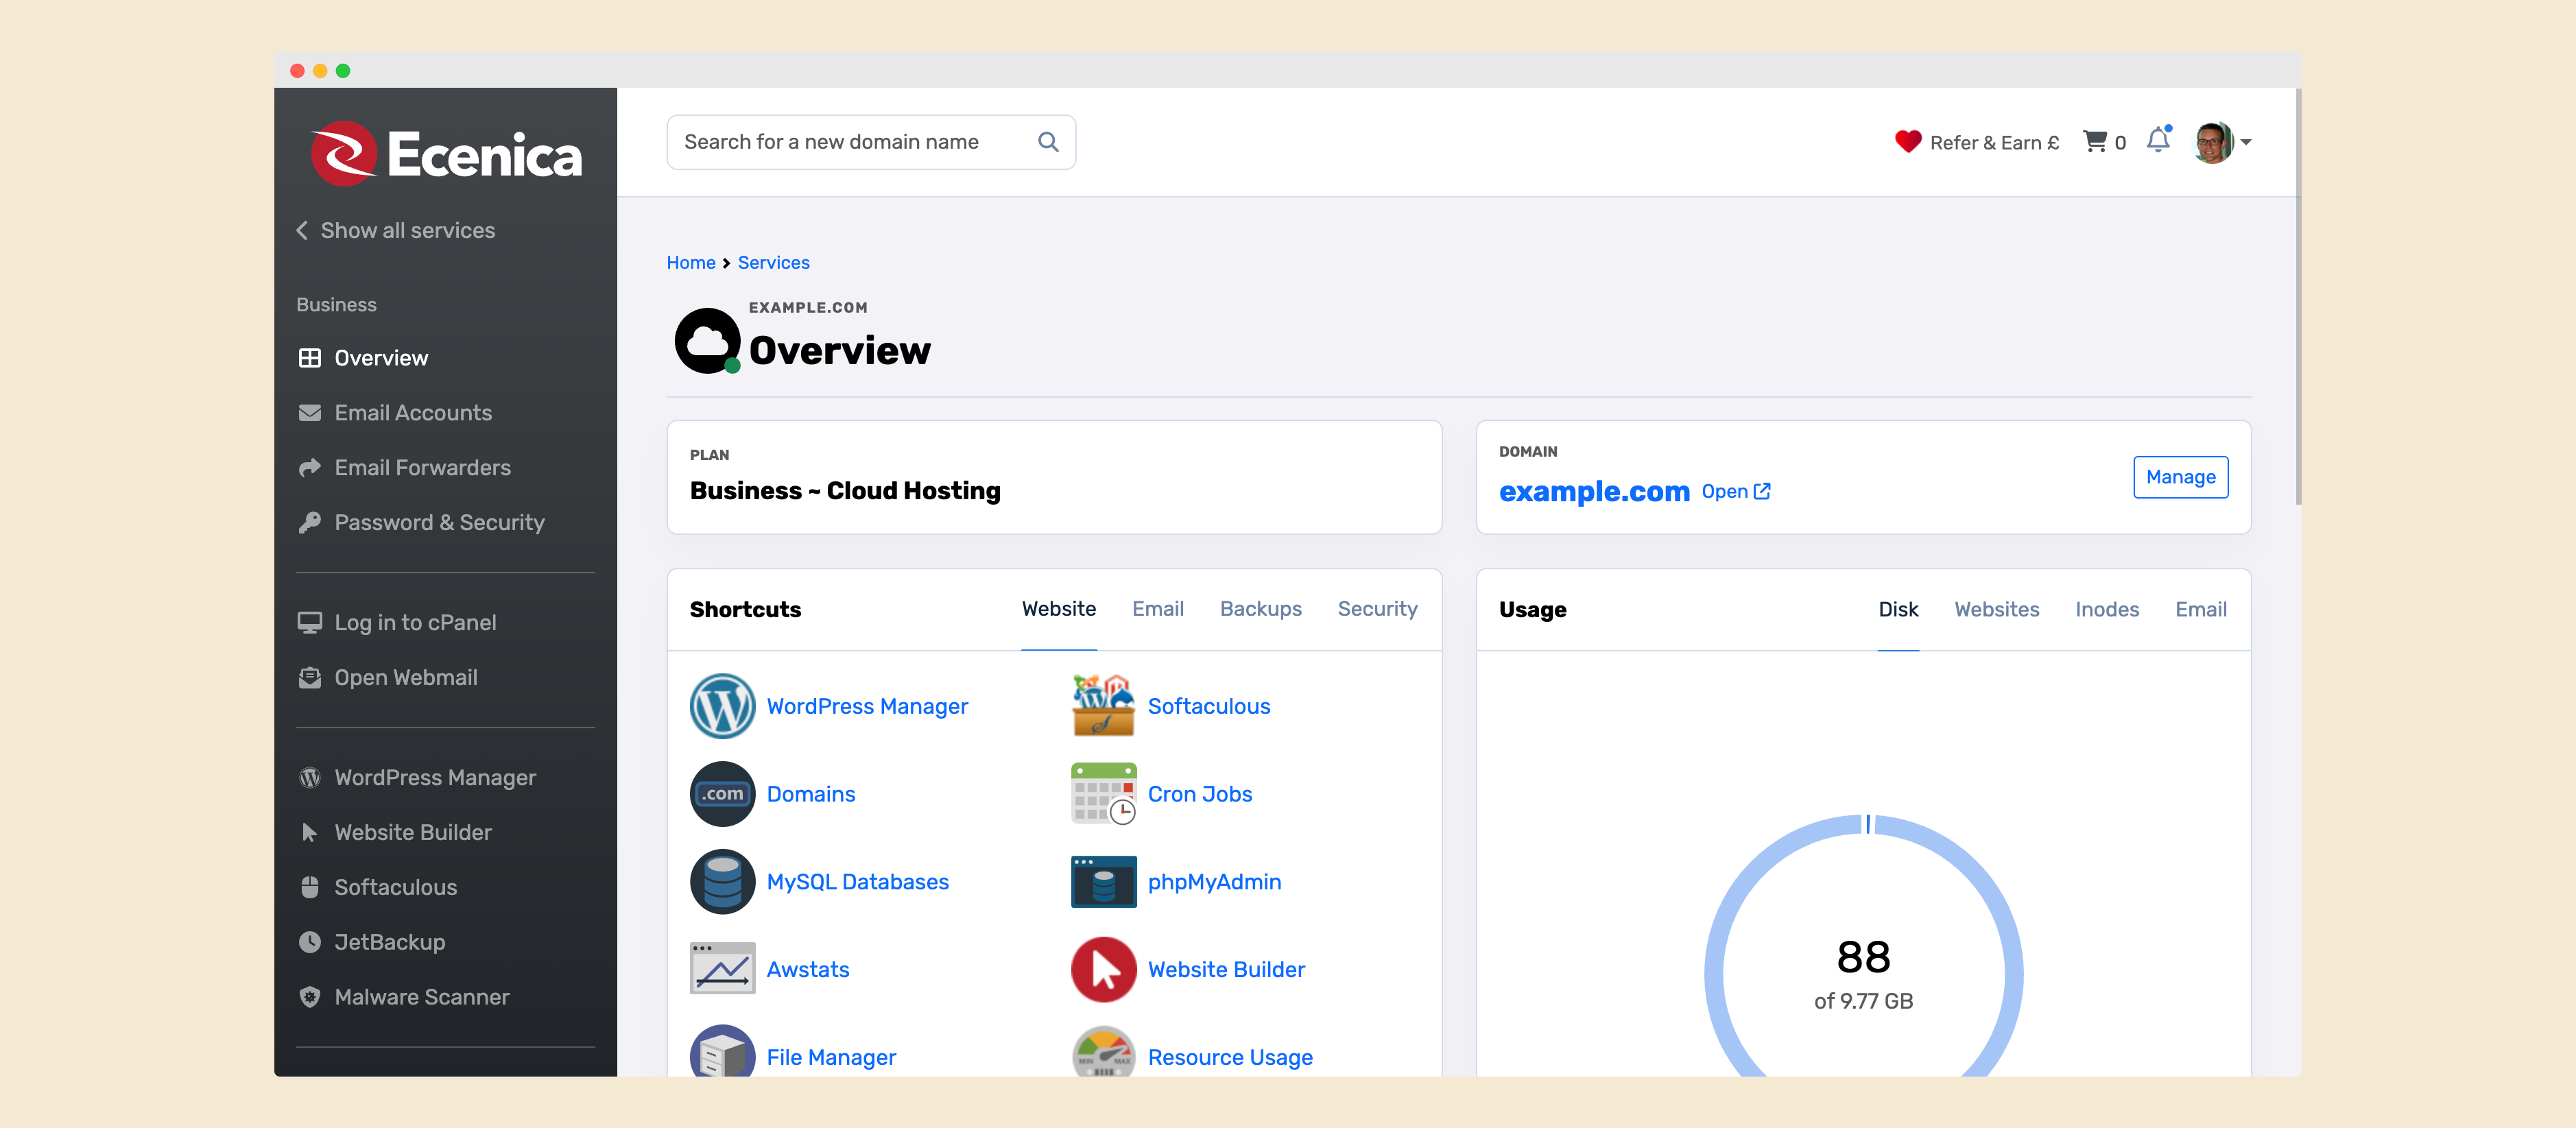Open the MySQL Databases shortcut icon
The height and width of the screenshot is (1128, 2576).
pos(722,882)
